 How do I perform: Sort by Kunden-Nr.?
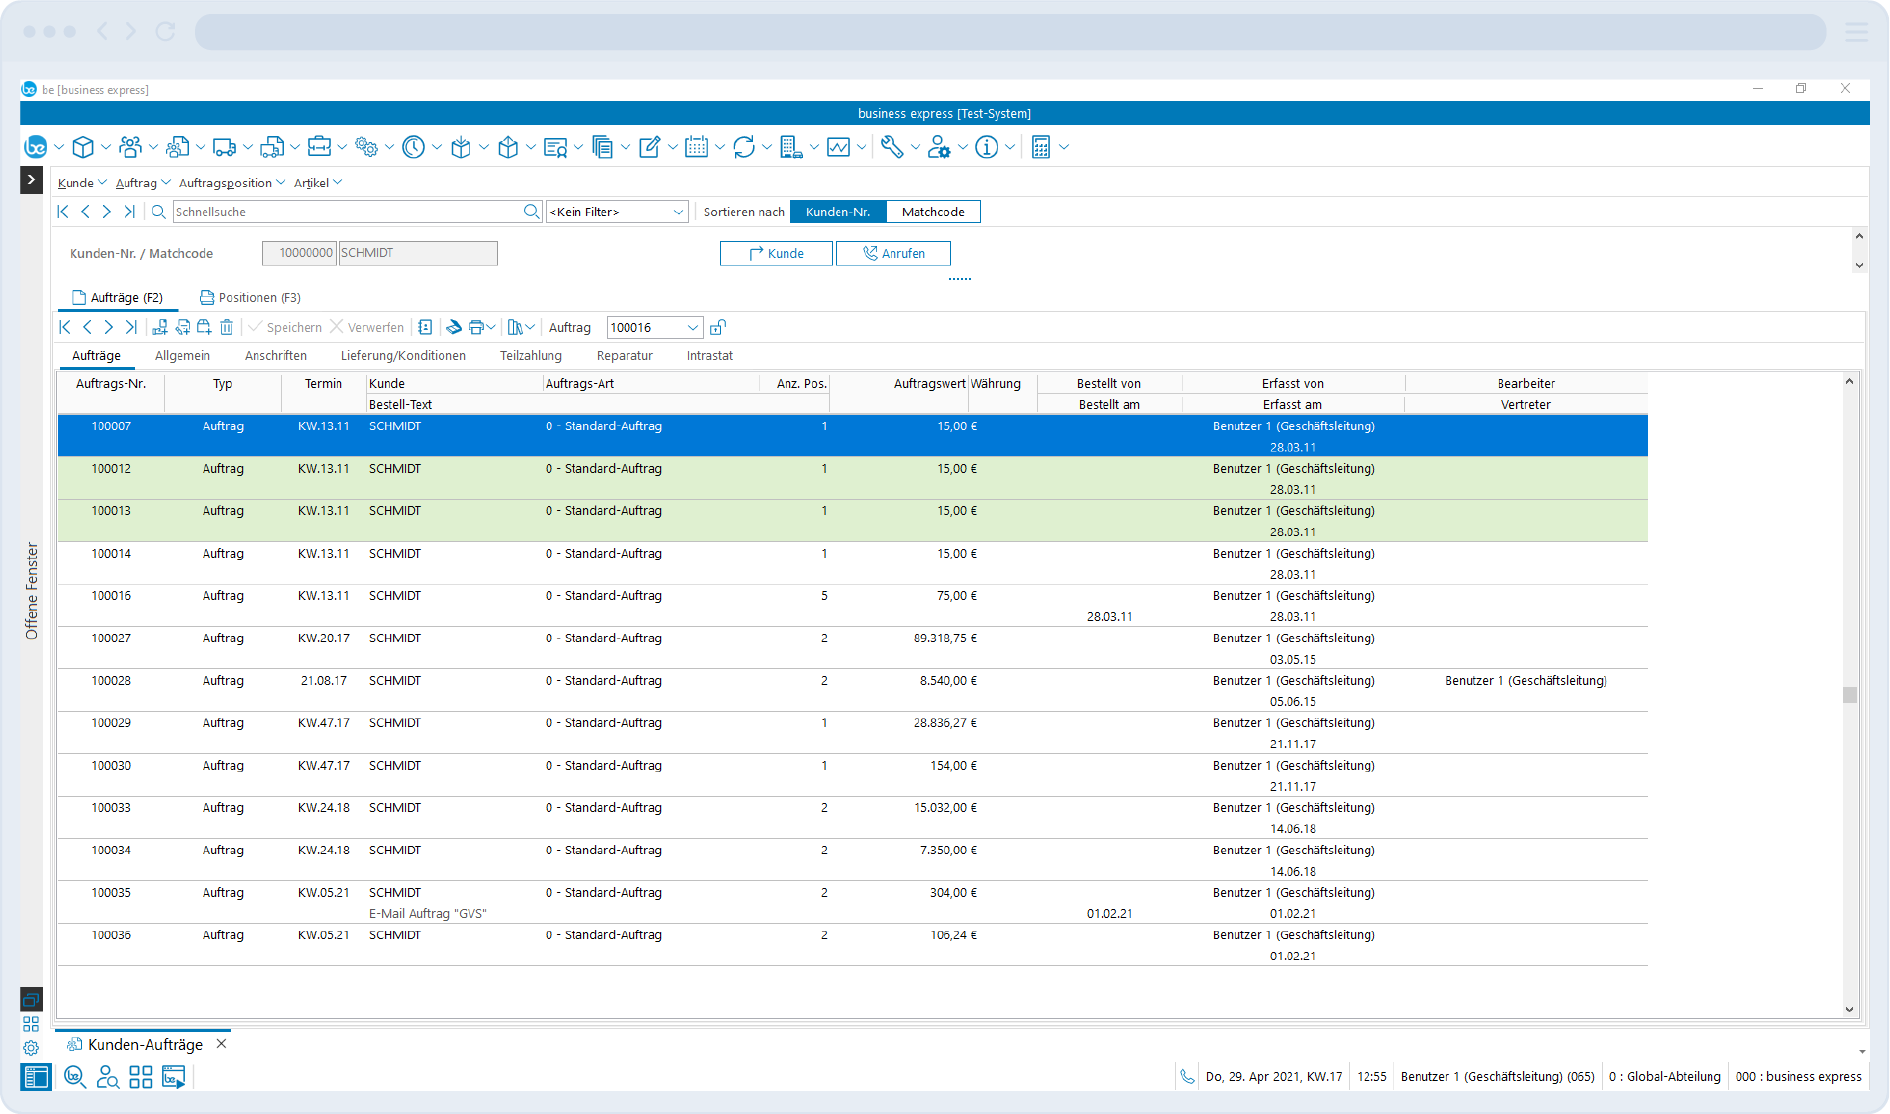838,212
